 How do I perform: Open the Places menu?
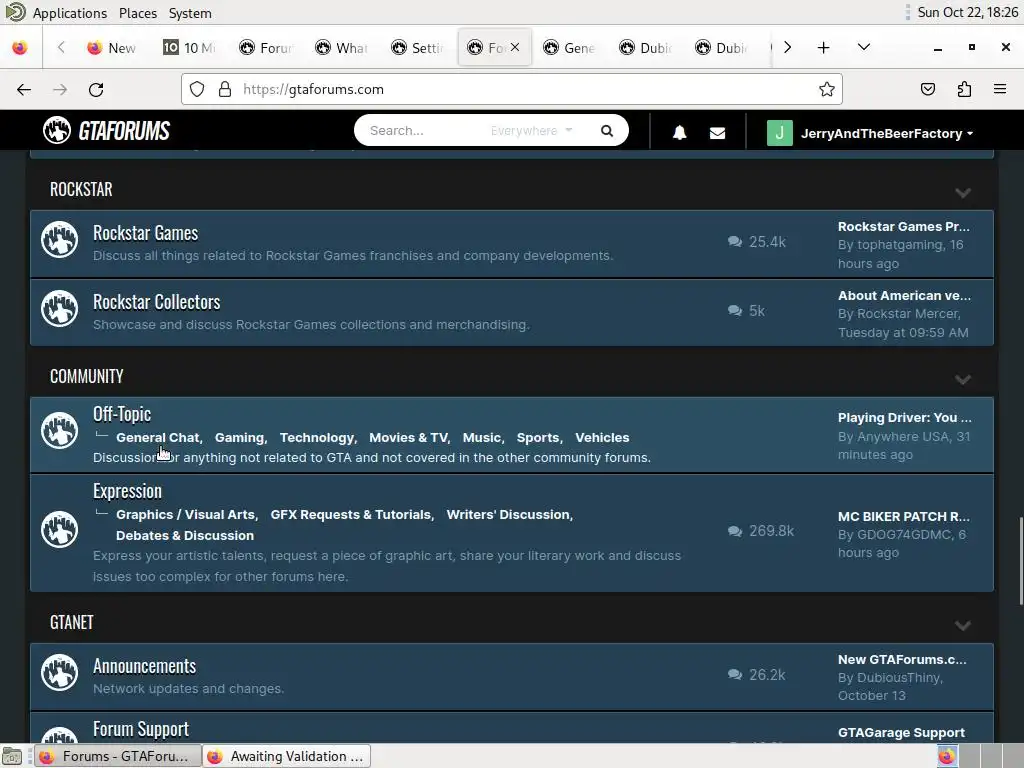click(x=138, y=13)
